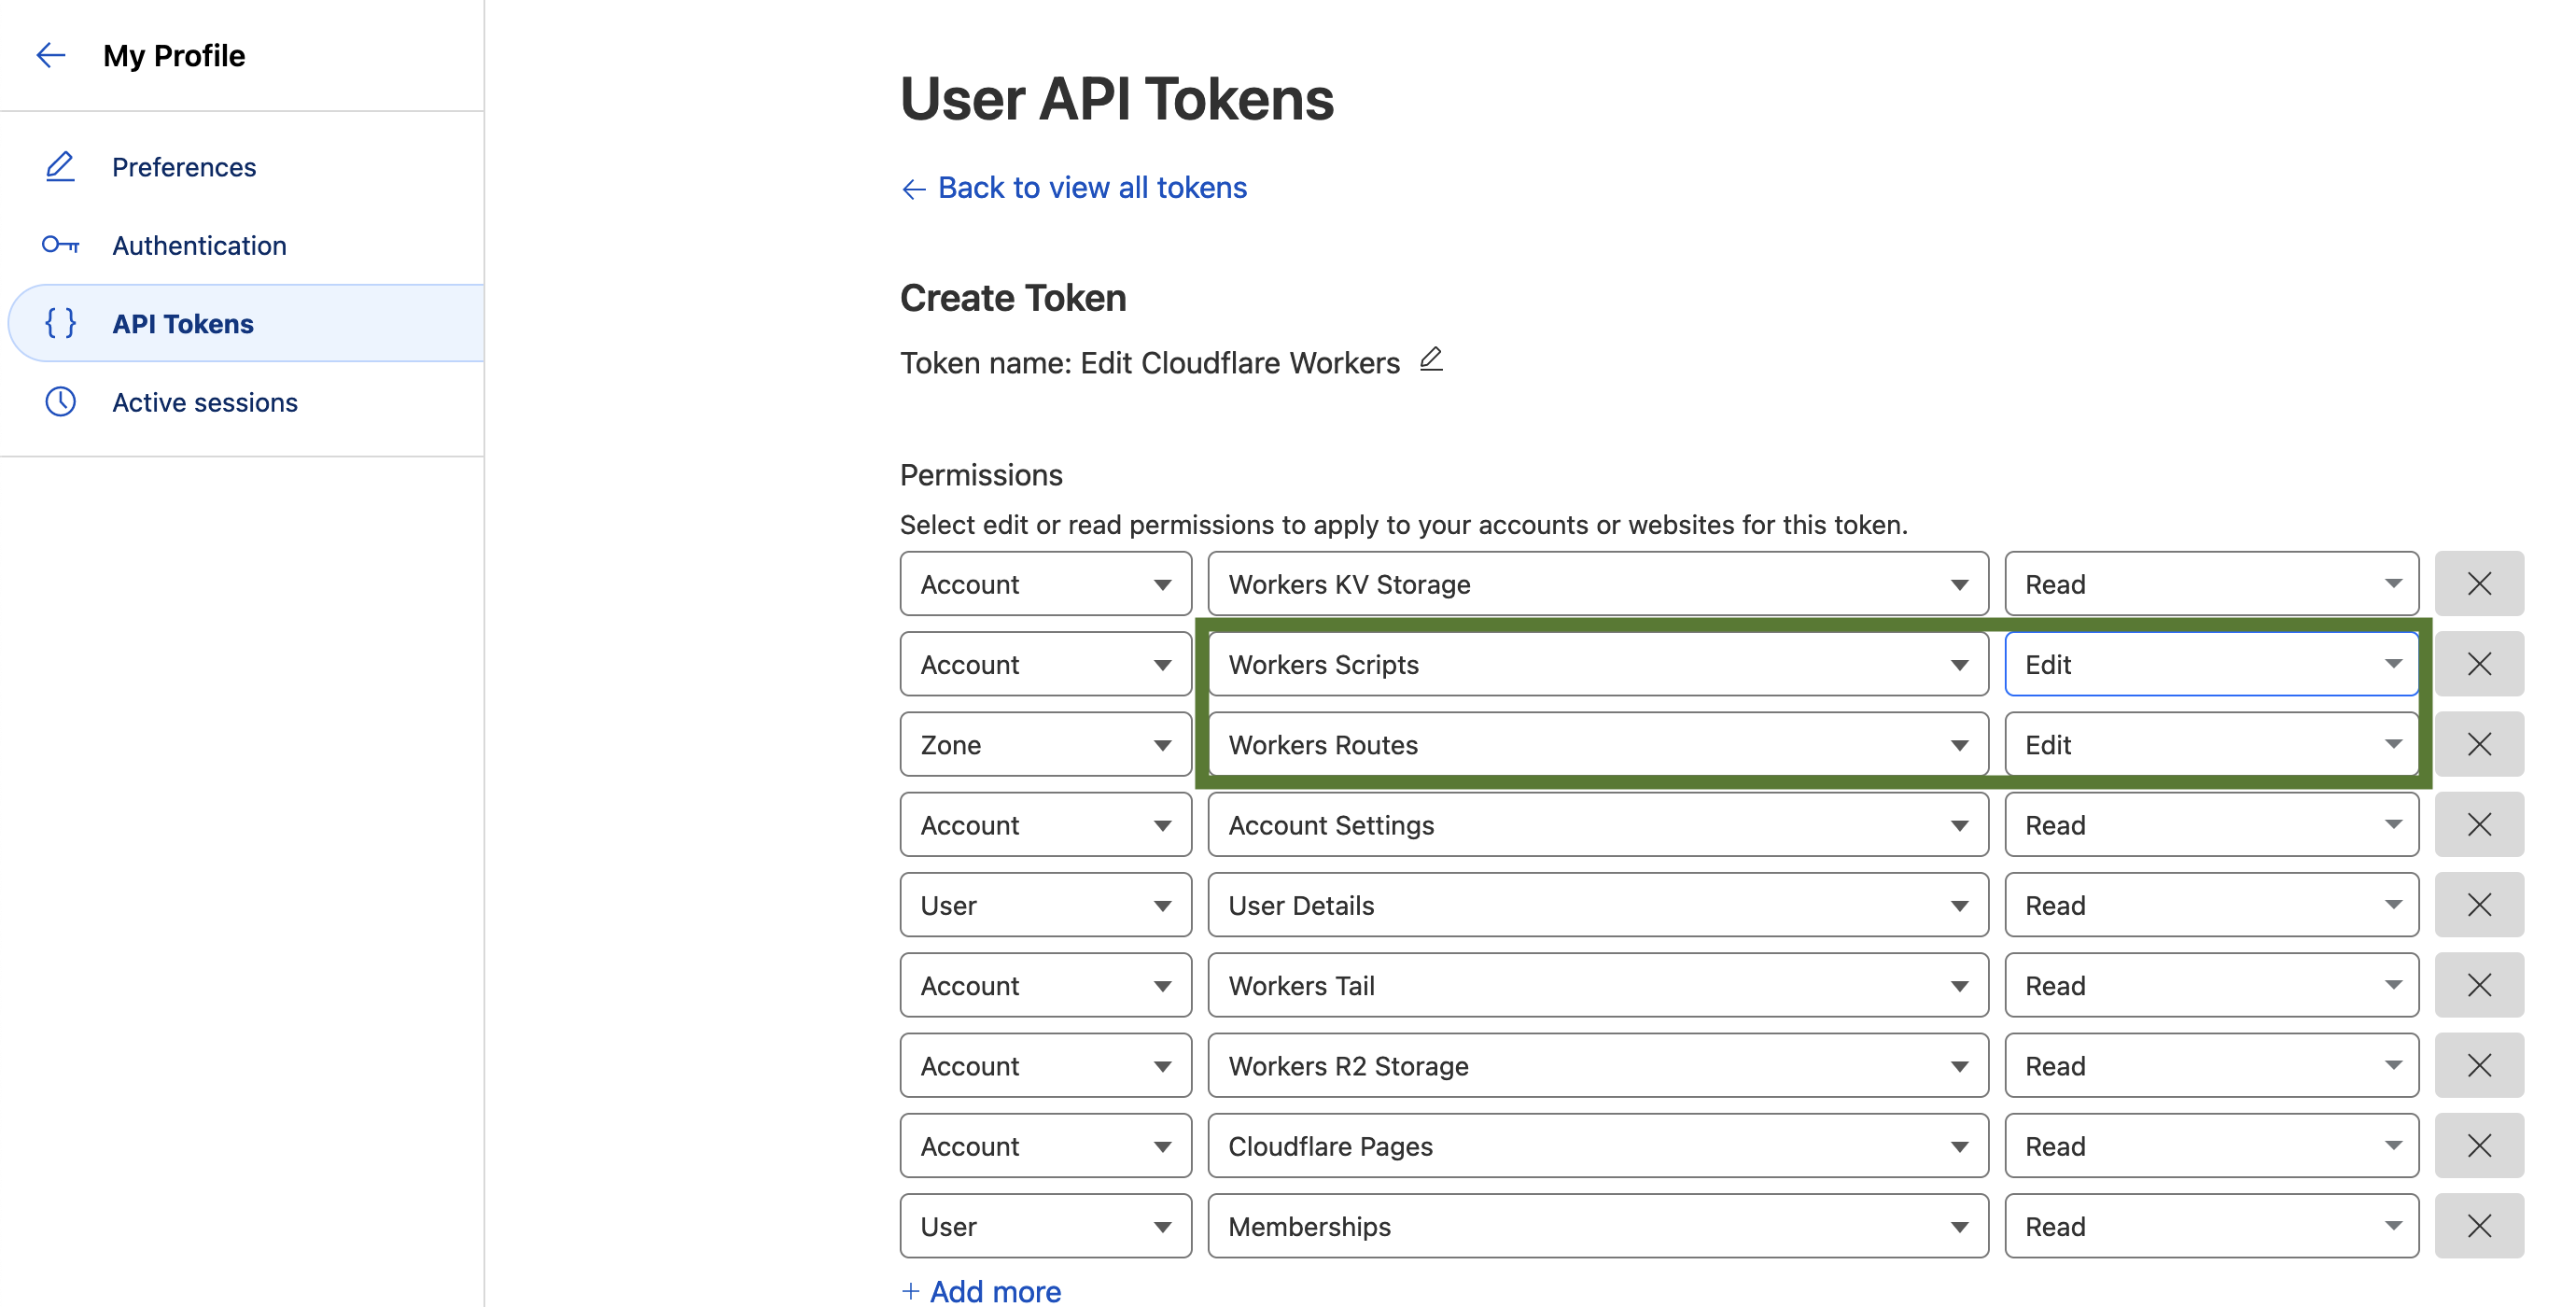Open the Account Settings permission dropdown
Screen dimensions: 2576x1307
tap(1596, 824)
